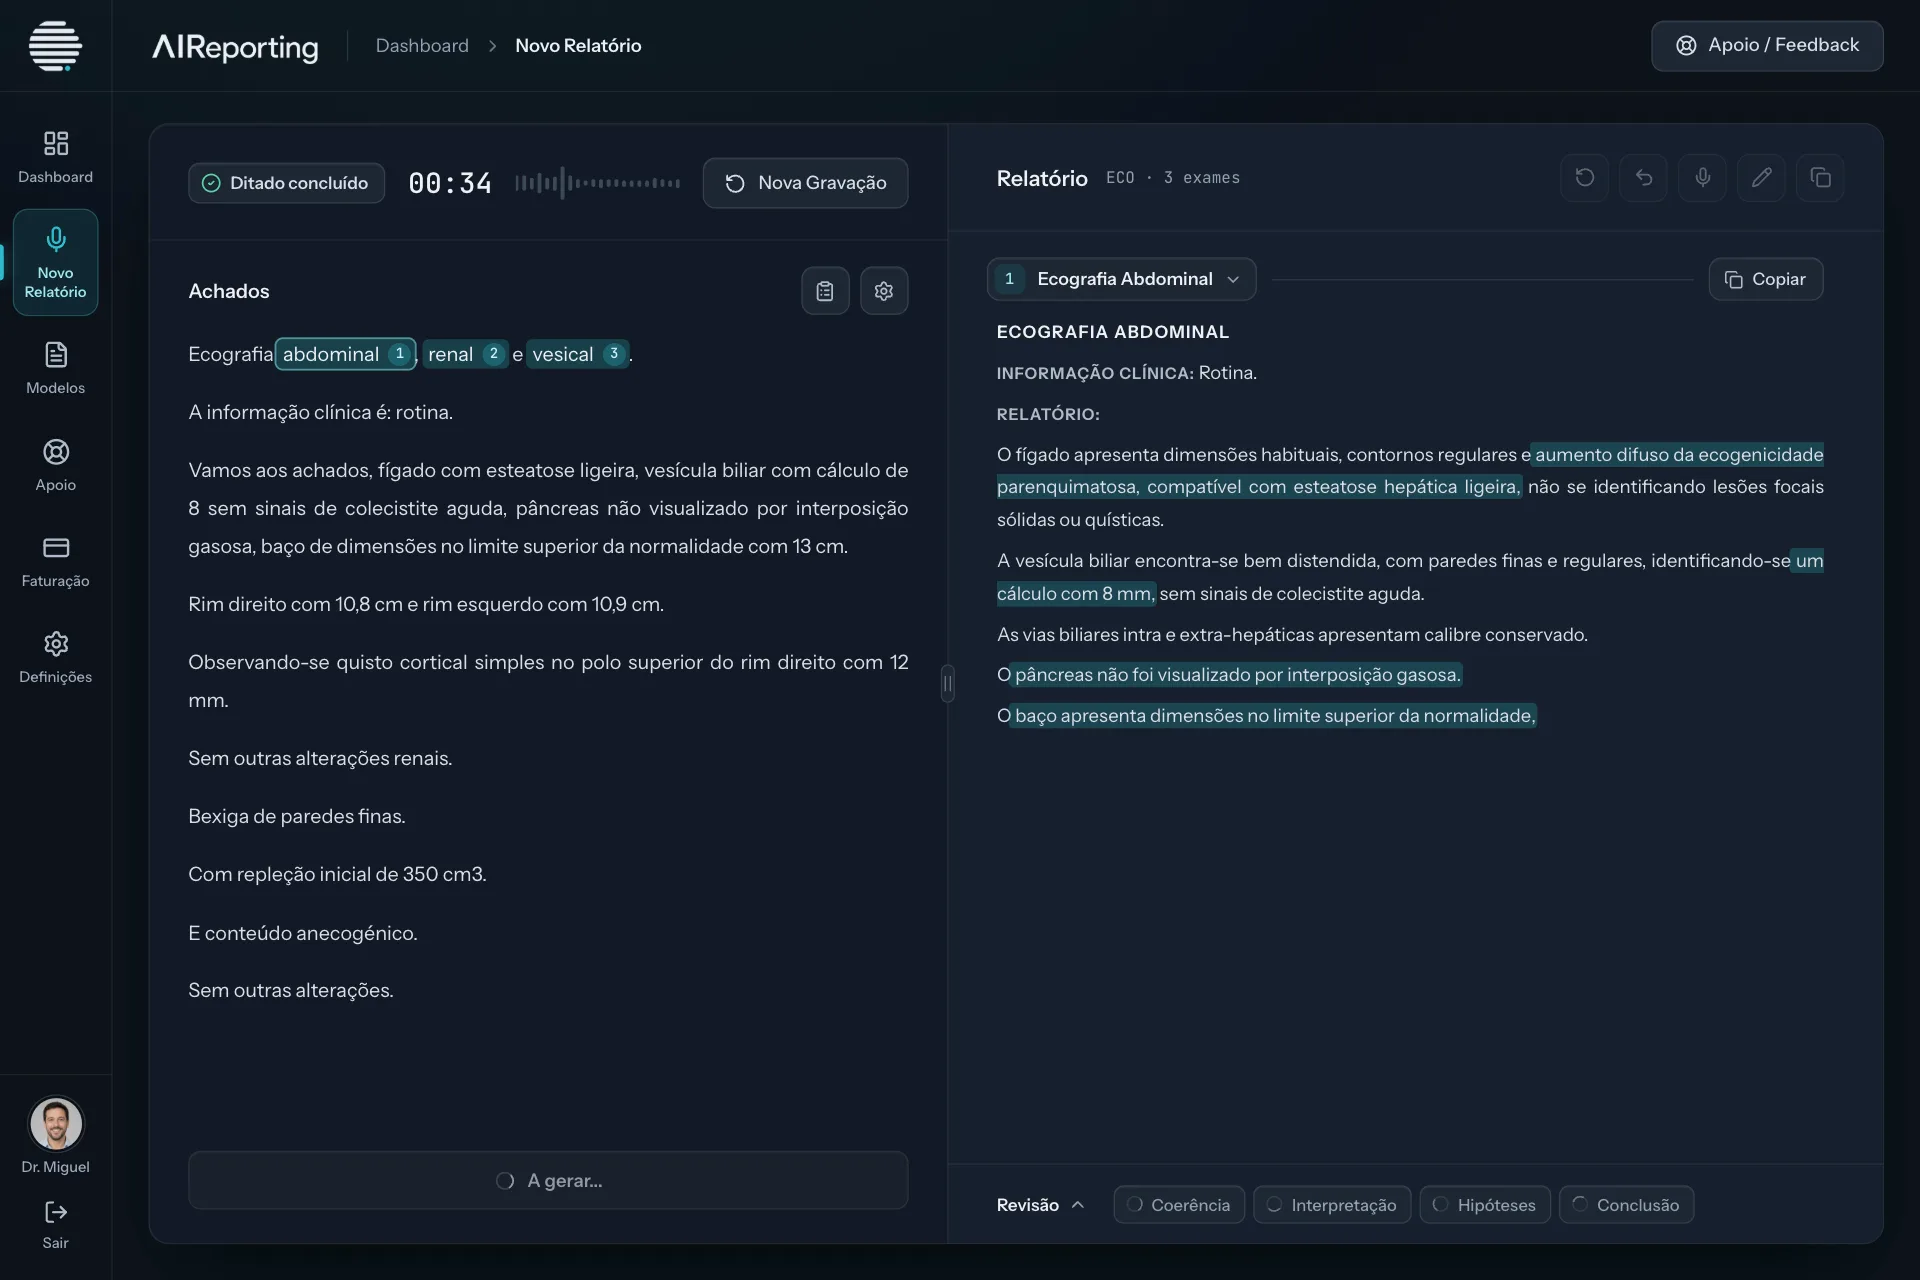The height and width of the screenshot is (1280, 1920).
Task: Click the Dashboard breadcrumb link
Action: pos(422,46)
